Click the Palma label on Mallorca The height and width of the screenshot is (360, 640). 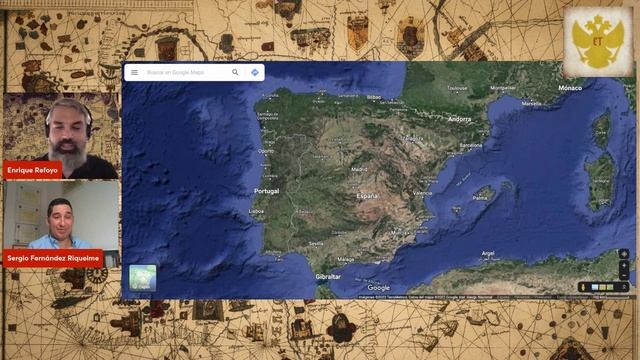[480, 198]
